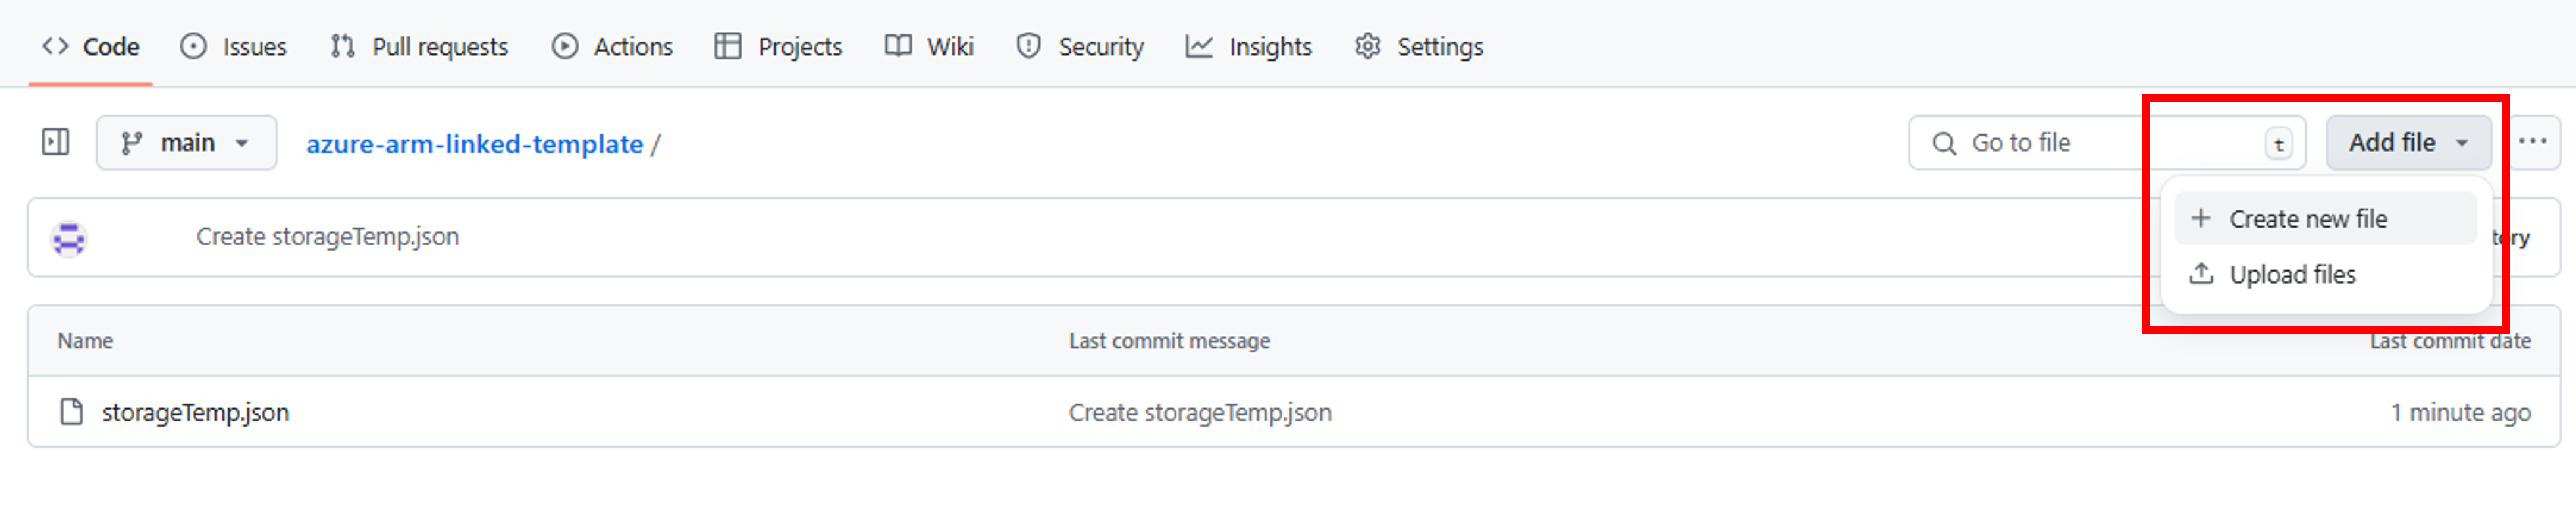Image resolution: width=2576 pixels, height=510 pixels.
Task: Expand the main branch selector
Action: click(x=186, y=142)
